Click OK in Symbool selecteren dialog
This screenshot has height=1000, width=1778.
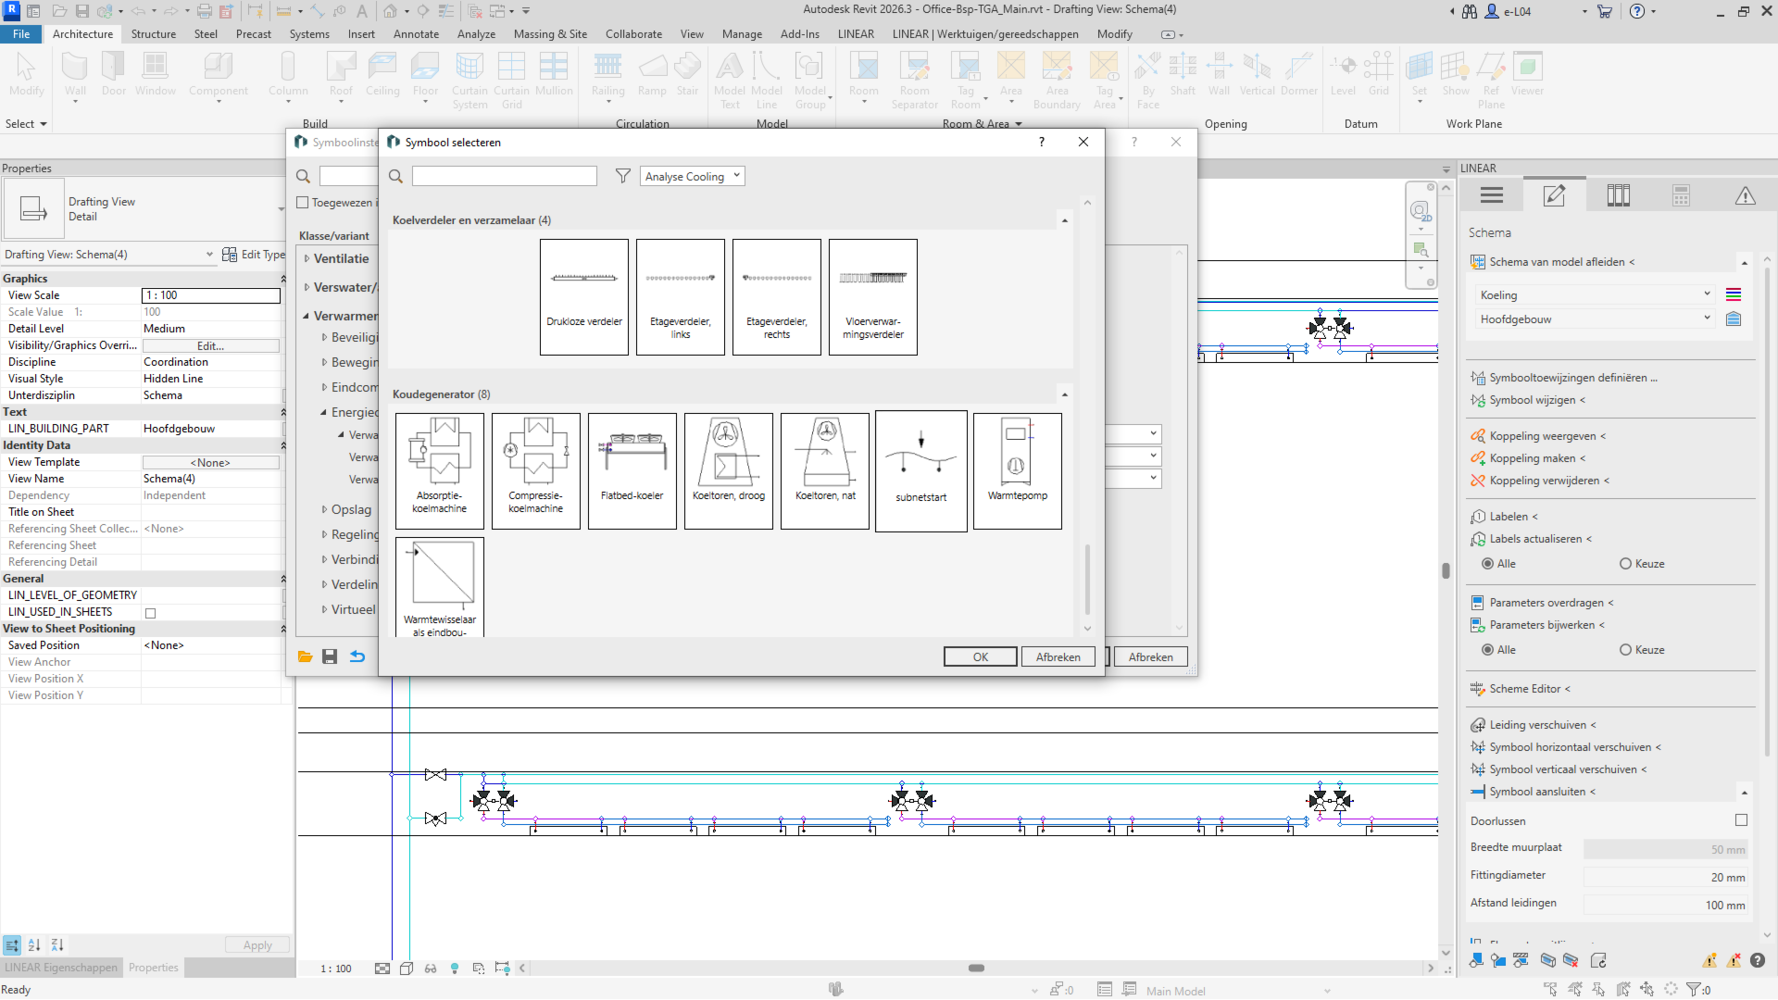tap(979, 657)
